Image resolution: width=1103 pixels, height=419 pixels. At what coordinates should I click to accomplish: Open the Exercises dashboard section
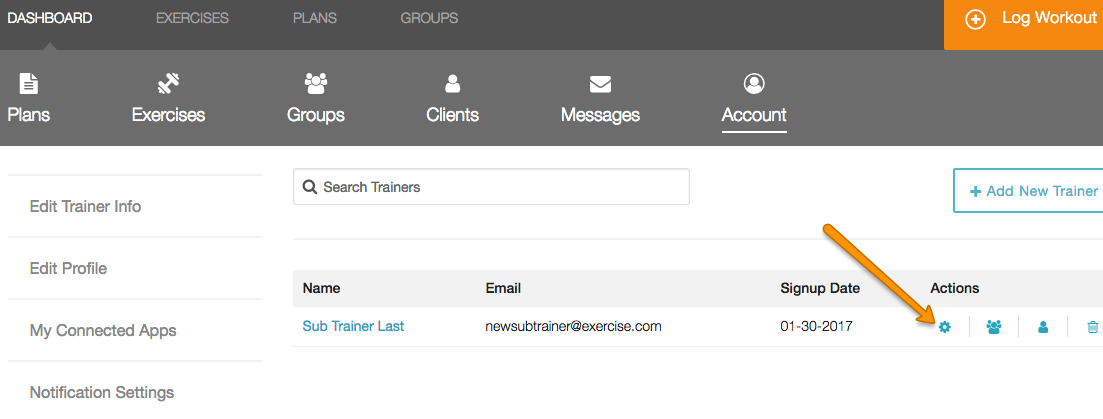(168, 98)
